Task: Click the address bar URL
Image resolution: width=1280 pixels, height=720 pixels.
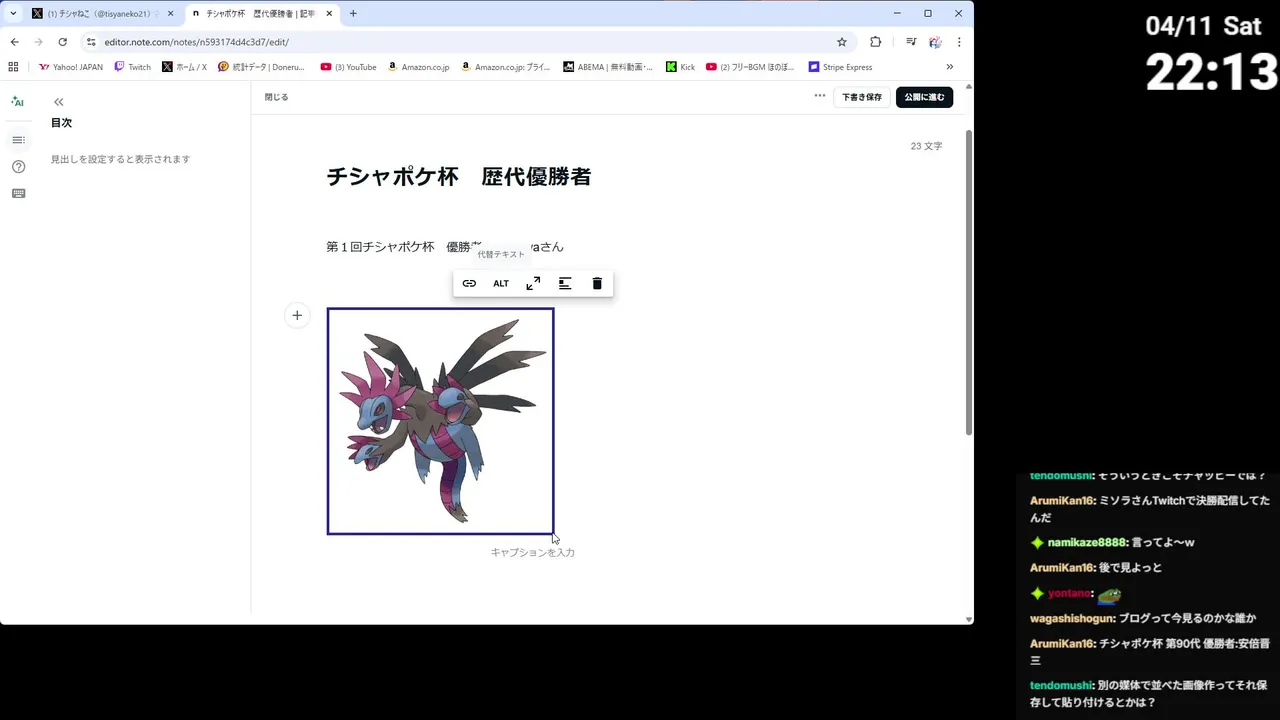Action: tap(196, 42)
